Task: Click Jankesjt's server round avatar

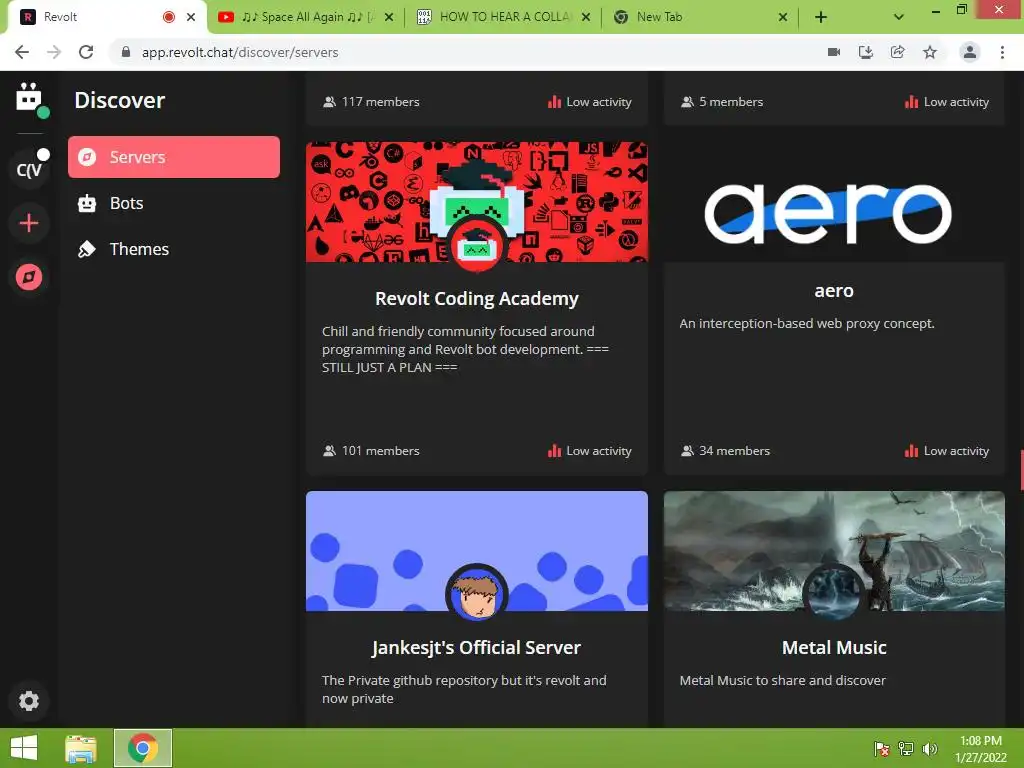Action: [x=477, y=593]
